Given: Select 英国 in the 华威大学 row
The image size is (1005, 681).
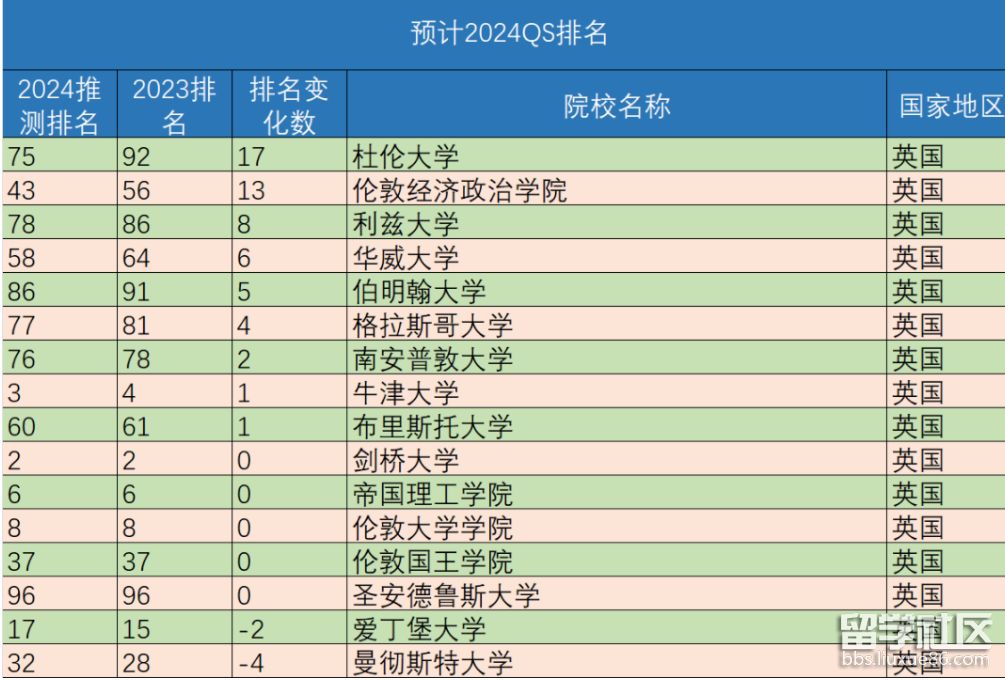Looking at the screenshot, I should pyautogui.click(x=918, y=258).
